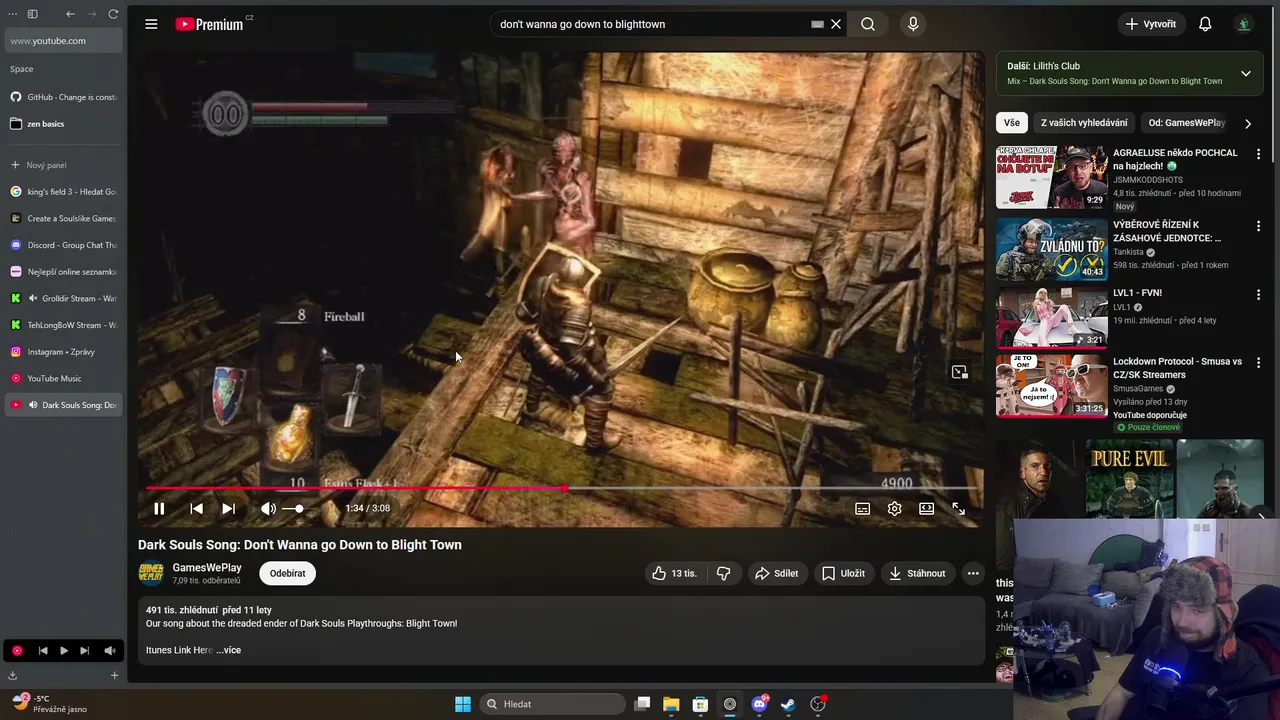Open YouTube notifications bell
Image resolution: width=1280 pixels, height=720 pixels.
pos(1205,24)
